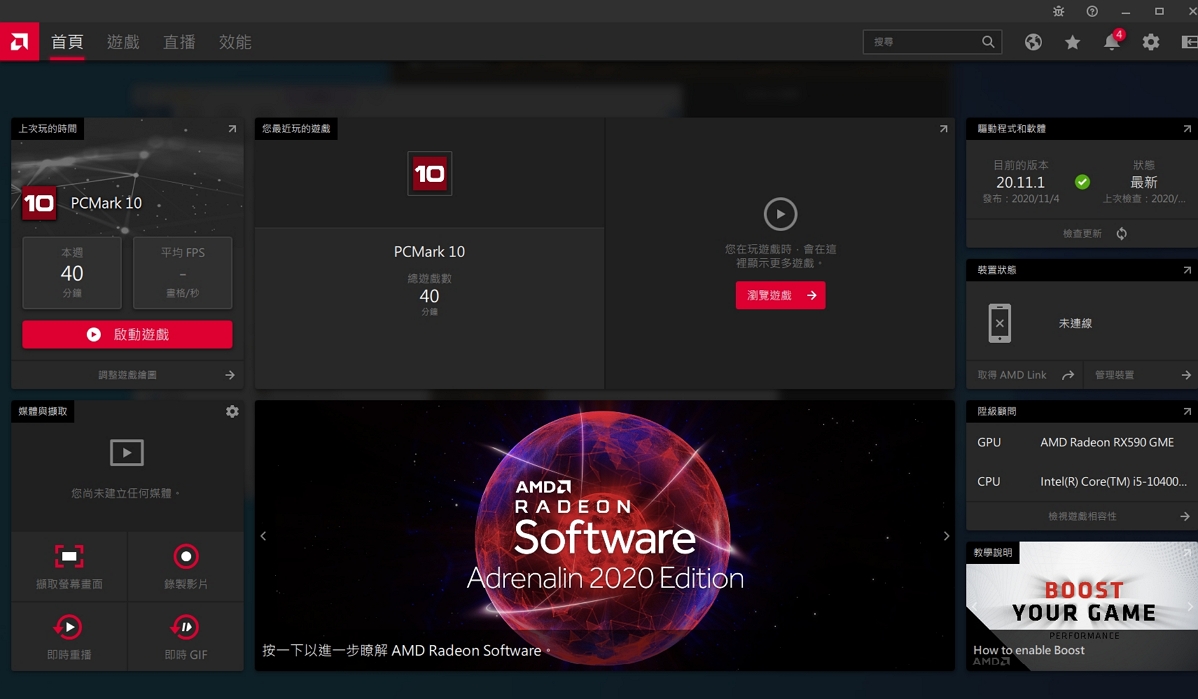Click the magnifier icon in the search box
This screenshot has width=1198, height=699.
pyautogui.click(x=988, y=42)
